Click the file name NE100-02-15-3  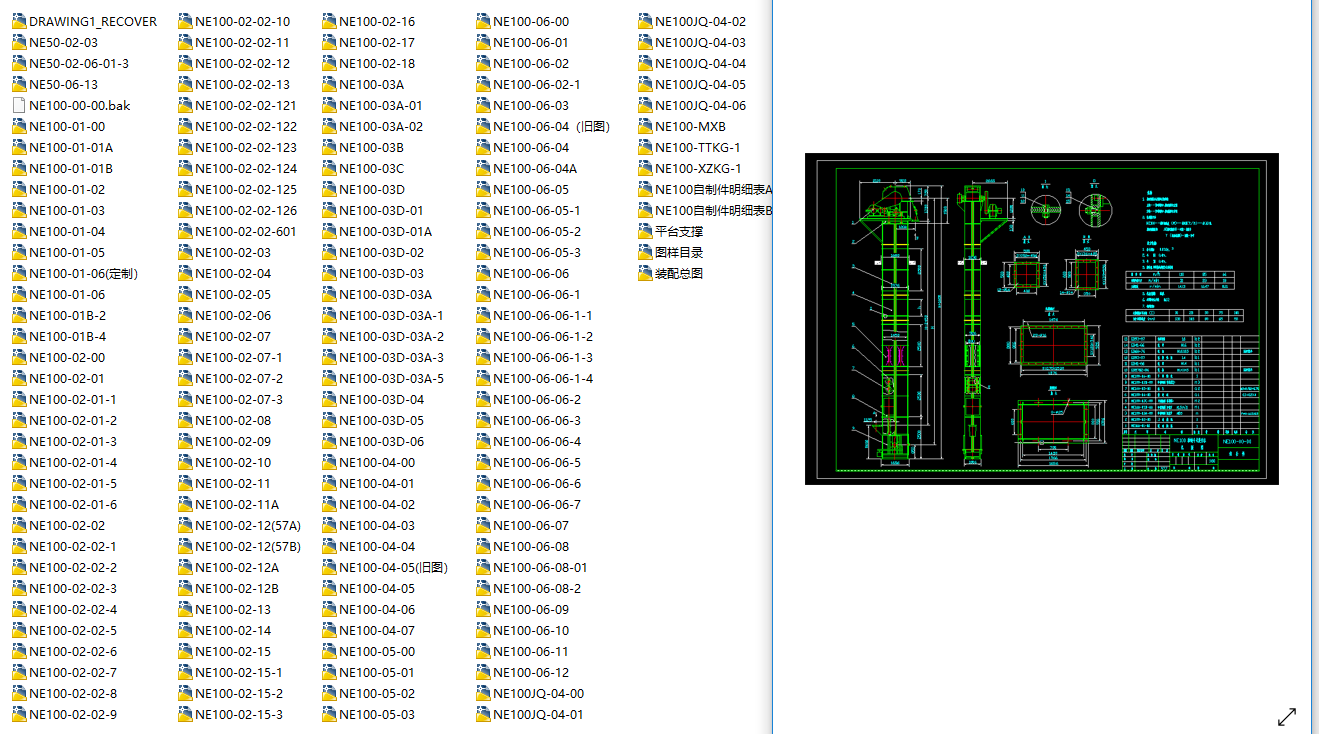coord(239,714)
